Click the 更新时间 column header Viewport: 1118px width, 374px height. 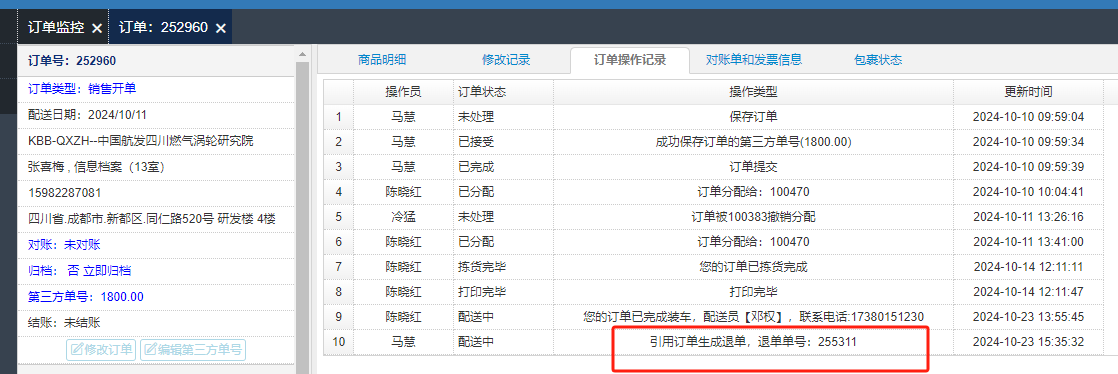[x=1028, y=92]
